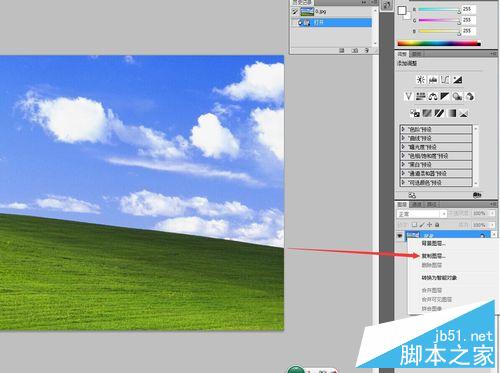Add a Photo Filter adjustment icon
The width and height of the screenshot is (500, 373).
[457, 96]
